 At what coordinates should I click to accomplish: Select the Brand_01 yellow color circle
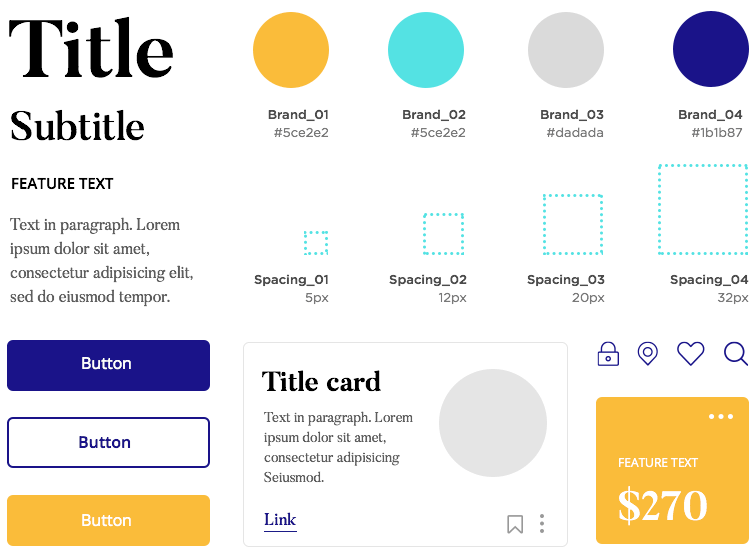pyautogui.click(x=291, y=50)
